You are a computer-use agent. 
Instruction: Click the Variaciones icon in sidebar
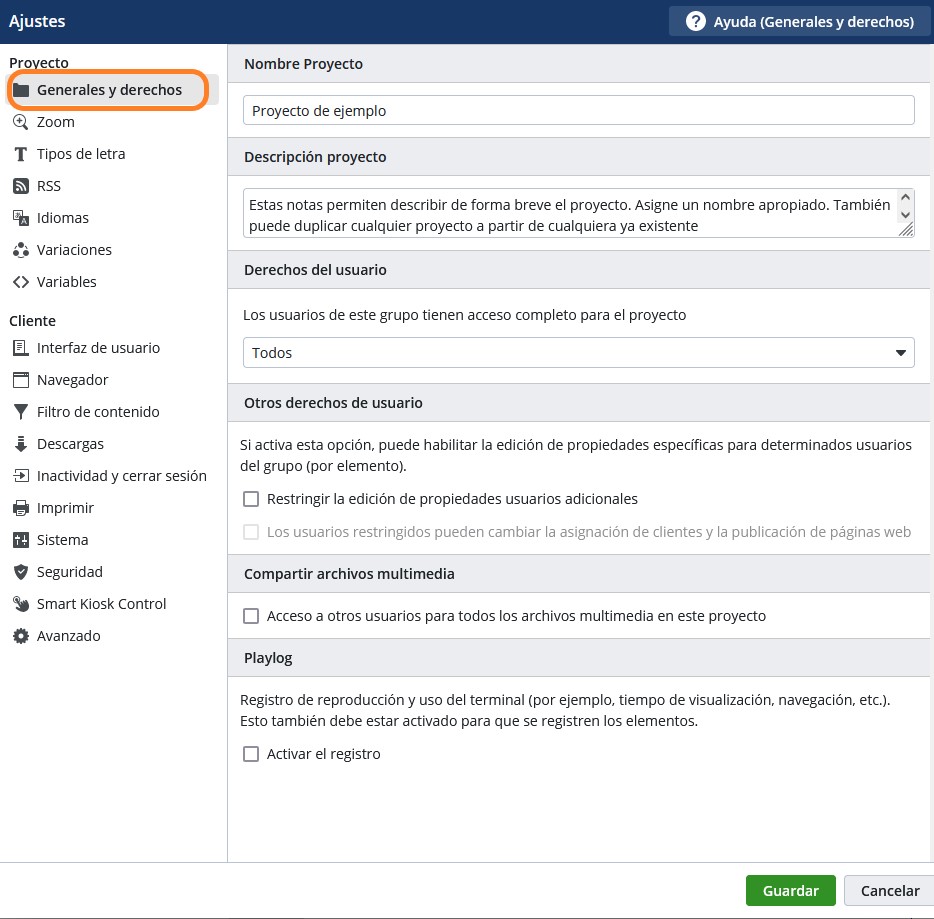point(20,250)
